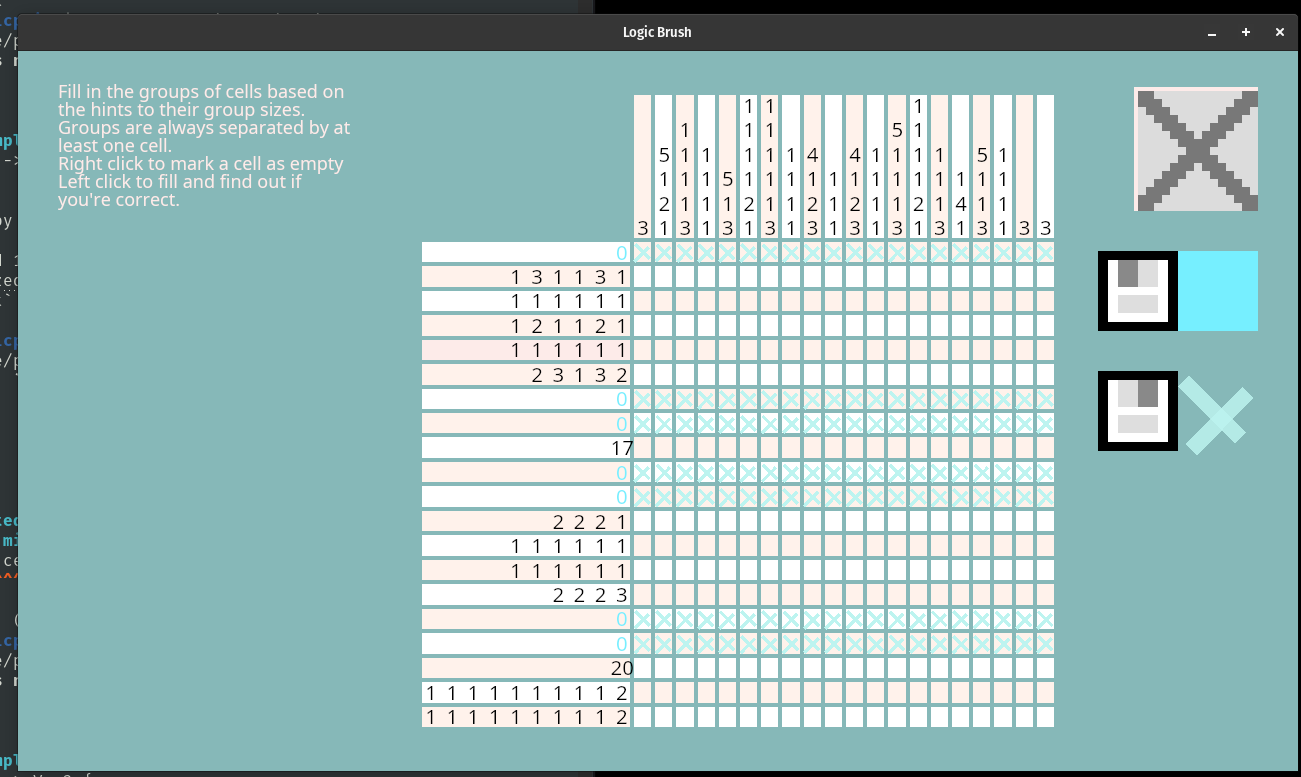Click the gray X puzzle preview thumbnail
The height and width of the screenshot is (777, 1301).
(x=1196, y=150)
